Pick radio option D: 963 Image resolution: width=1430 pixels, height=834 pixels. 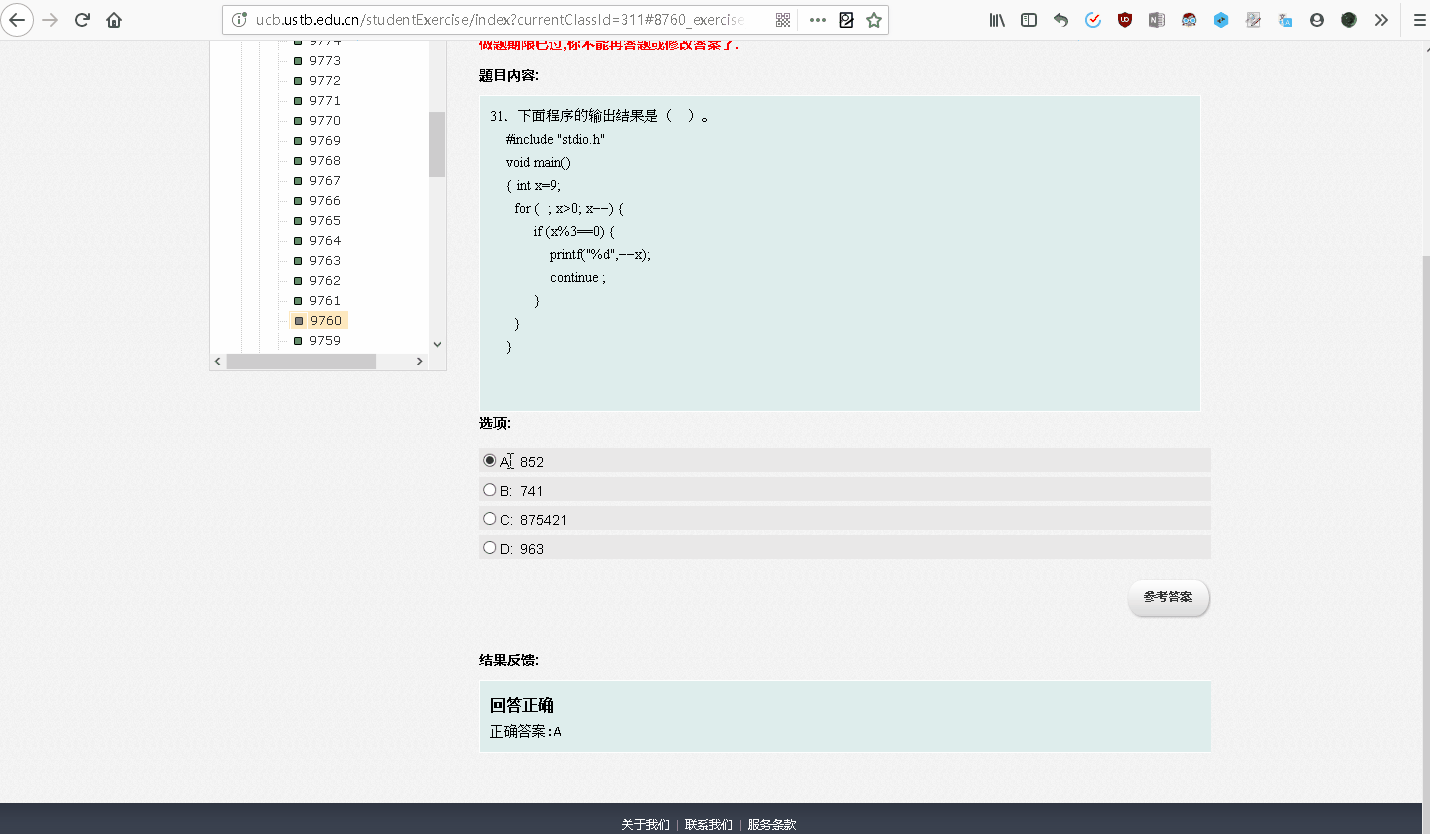(490, 548)
